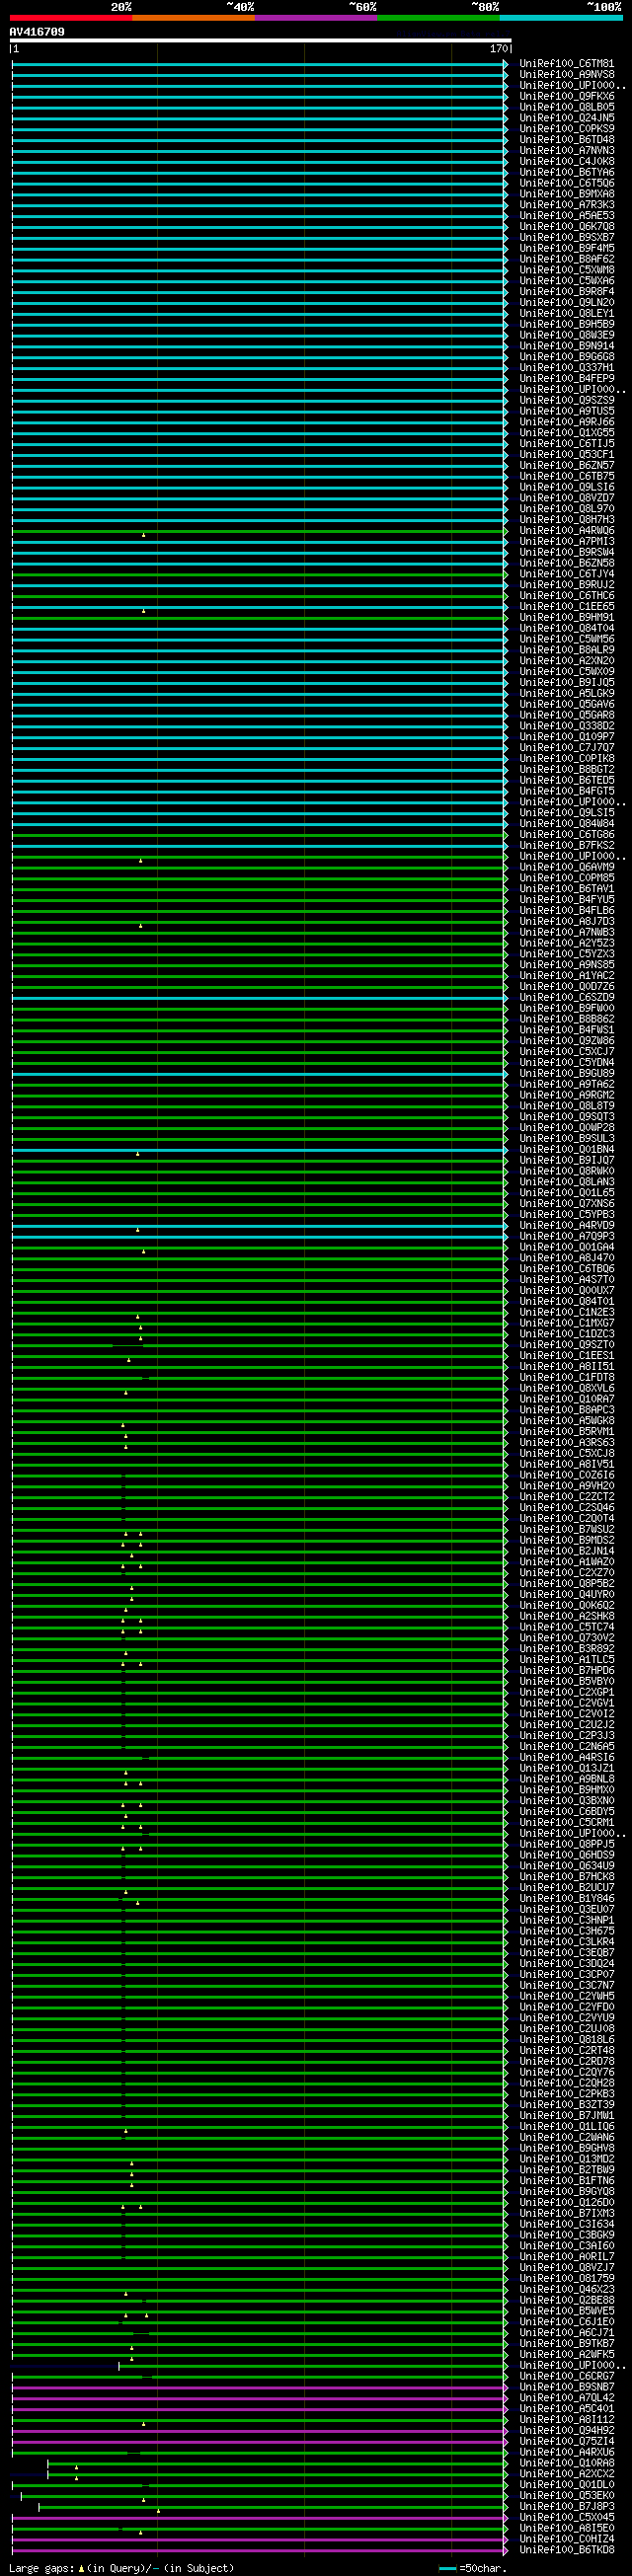The height and width of the screenshot is (2576, 632).
Task: Click the purple ~60% legend segment
Action: click(316, 18)
